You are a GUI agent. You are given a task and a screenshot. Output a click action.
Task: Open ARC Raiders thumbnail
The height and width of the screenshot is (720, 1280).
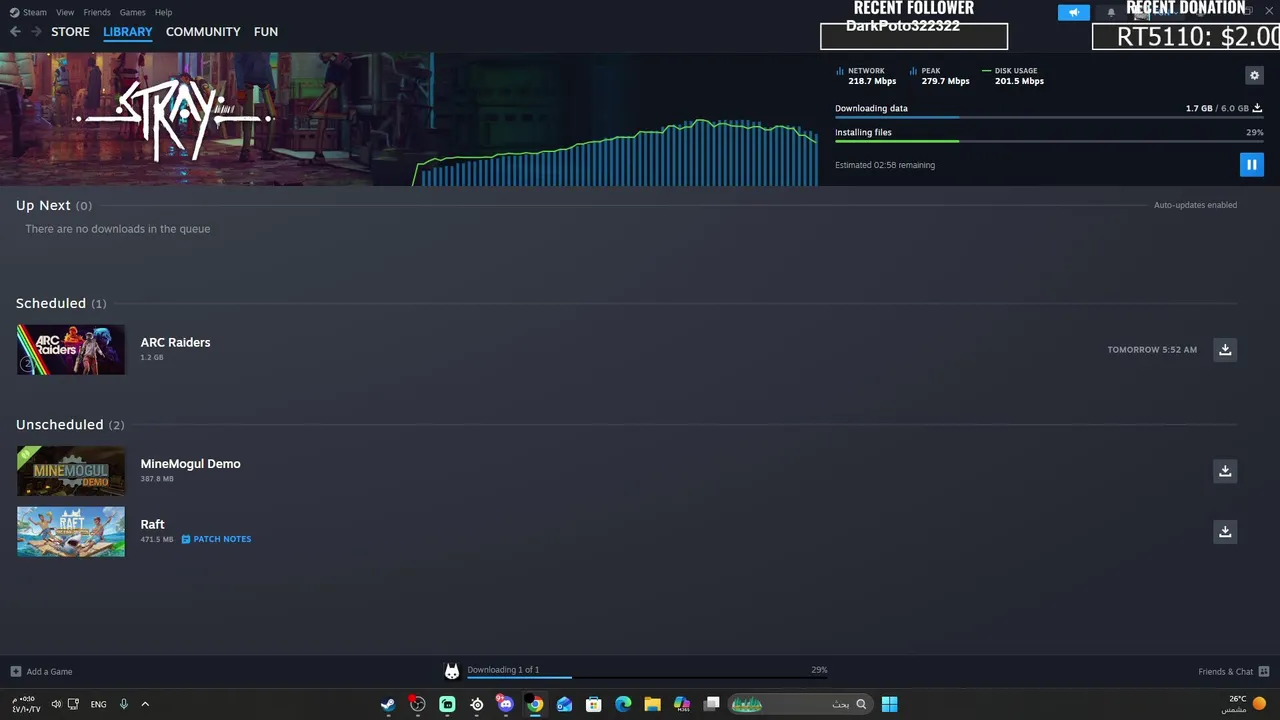[71, 349]
